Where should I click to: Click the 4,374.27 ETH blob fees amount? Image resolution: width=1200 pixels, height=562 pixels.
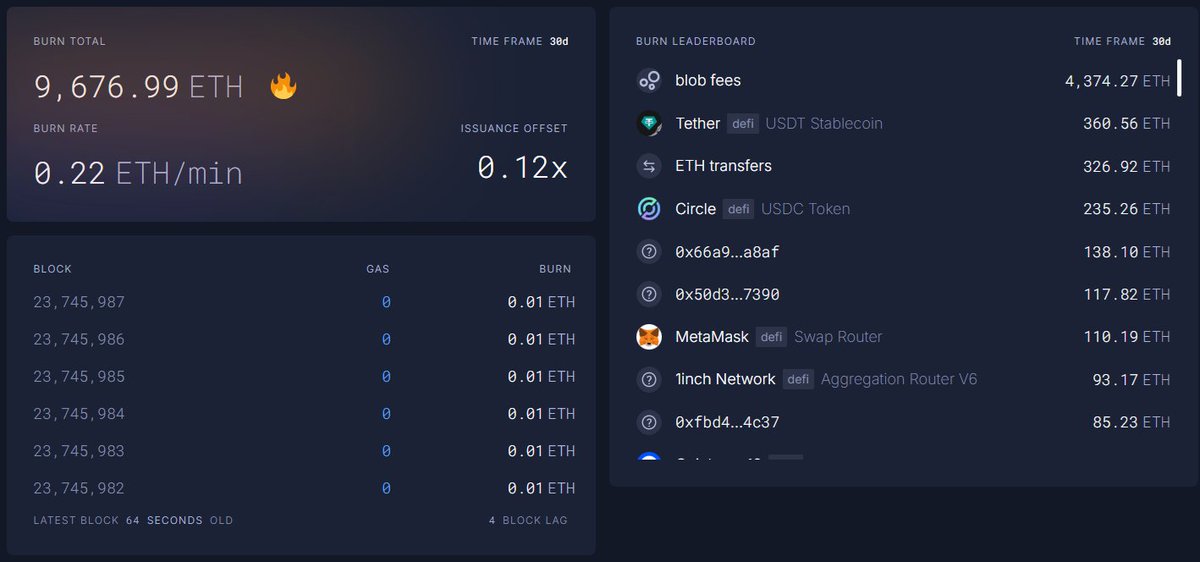1117,81
